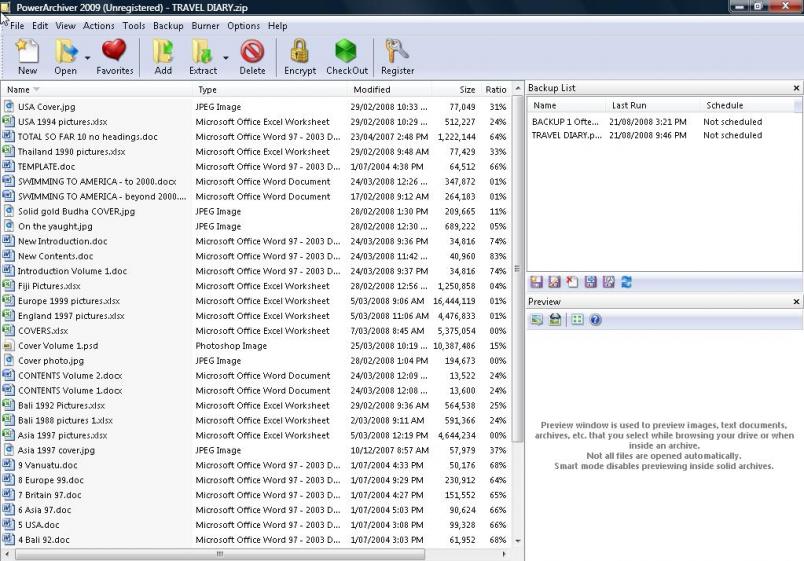
Task: Click the vertical scrollbar down arrow of the file list
Action: tap(517, 541)
